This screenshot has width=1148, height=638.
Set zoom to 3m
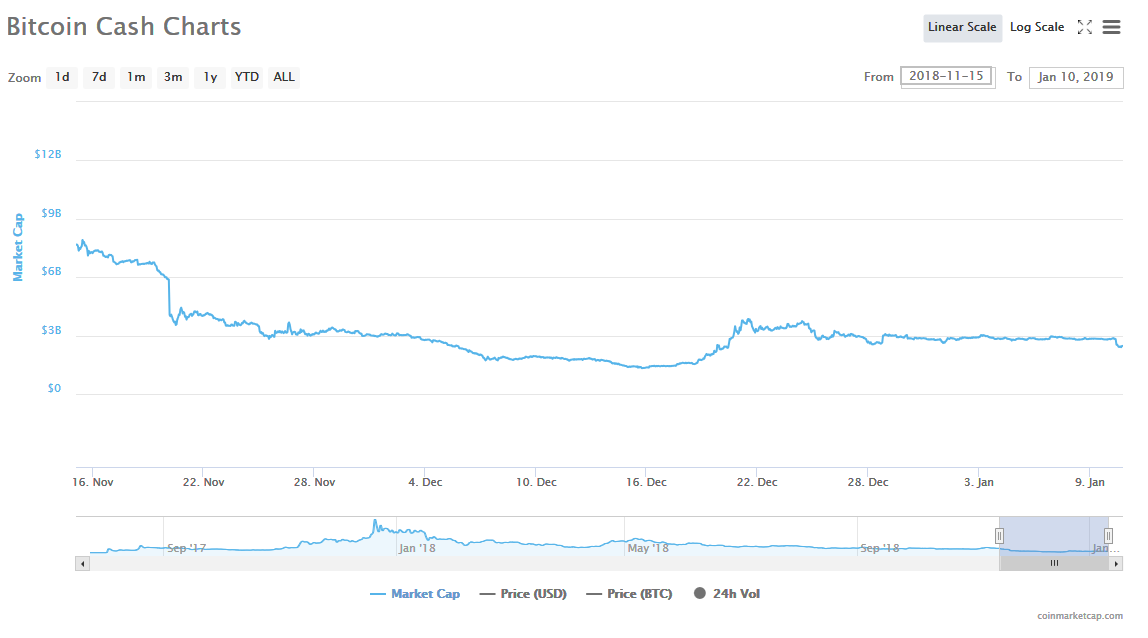click(x=173, y=77)
